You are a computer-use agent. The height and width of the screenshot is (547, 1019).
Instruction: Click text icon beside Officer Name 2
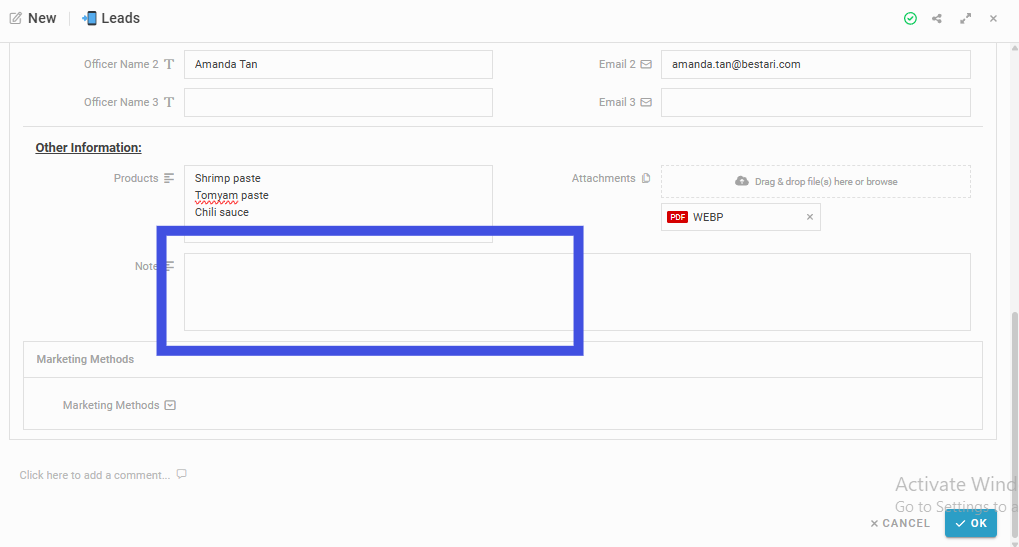coord(169,64)
